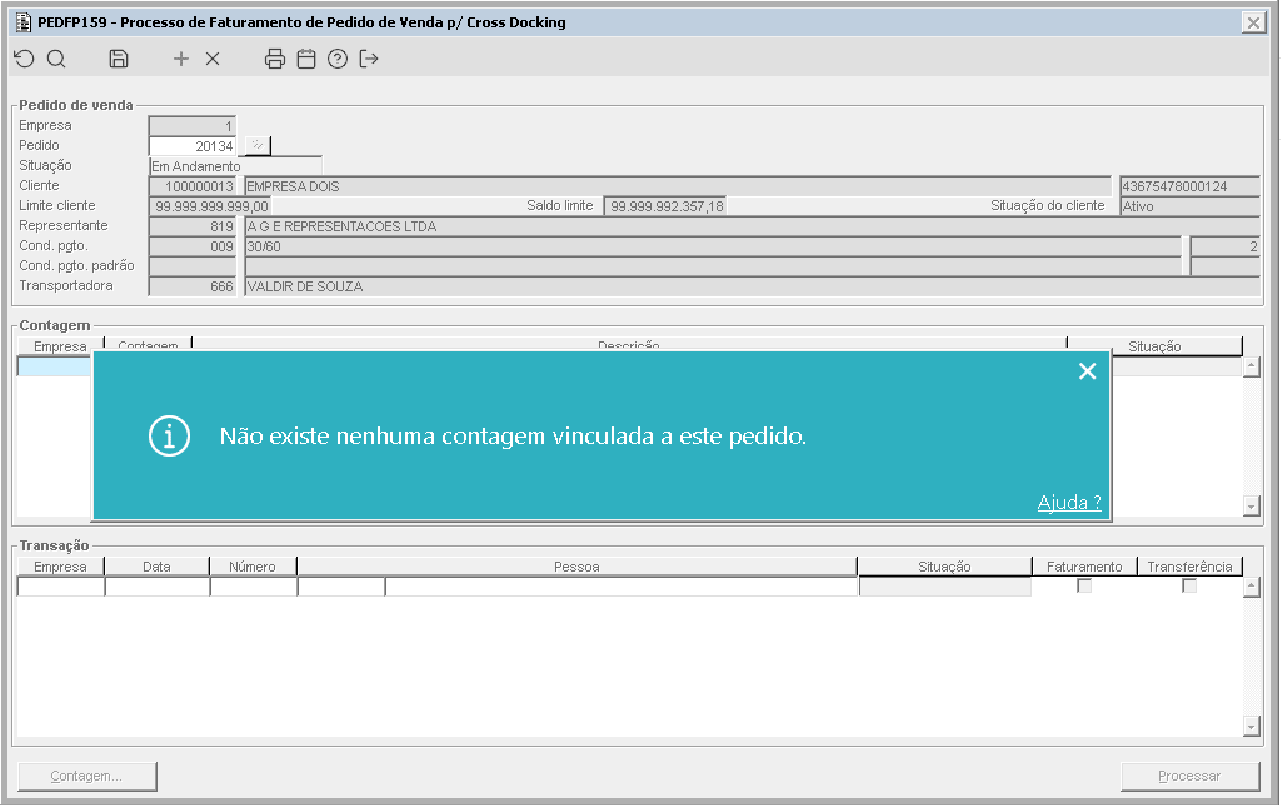Click the 'Contagem...' button at the bottom

[87, 776]
